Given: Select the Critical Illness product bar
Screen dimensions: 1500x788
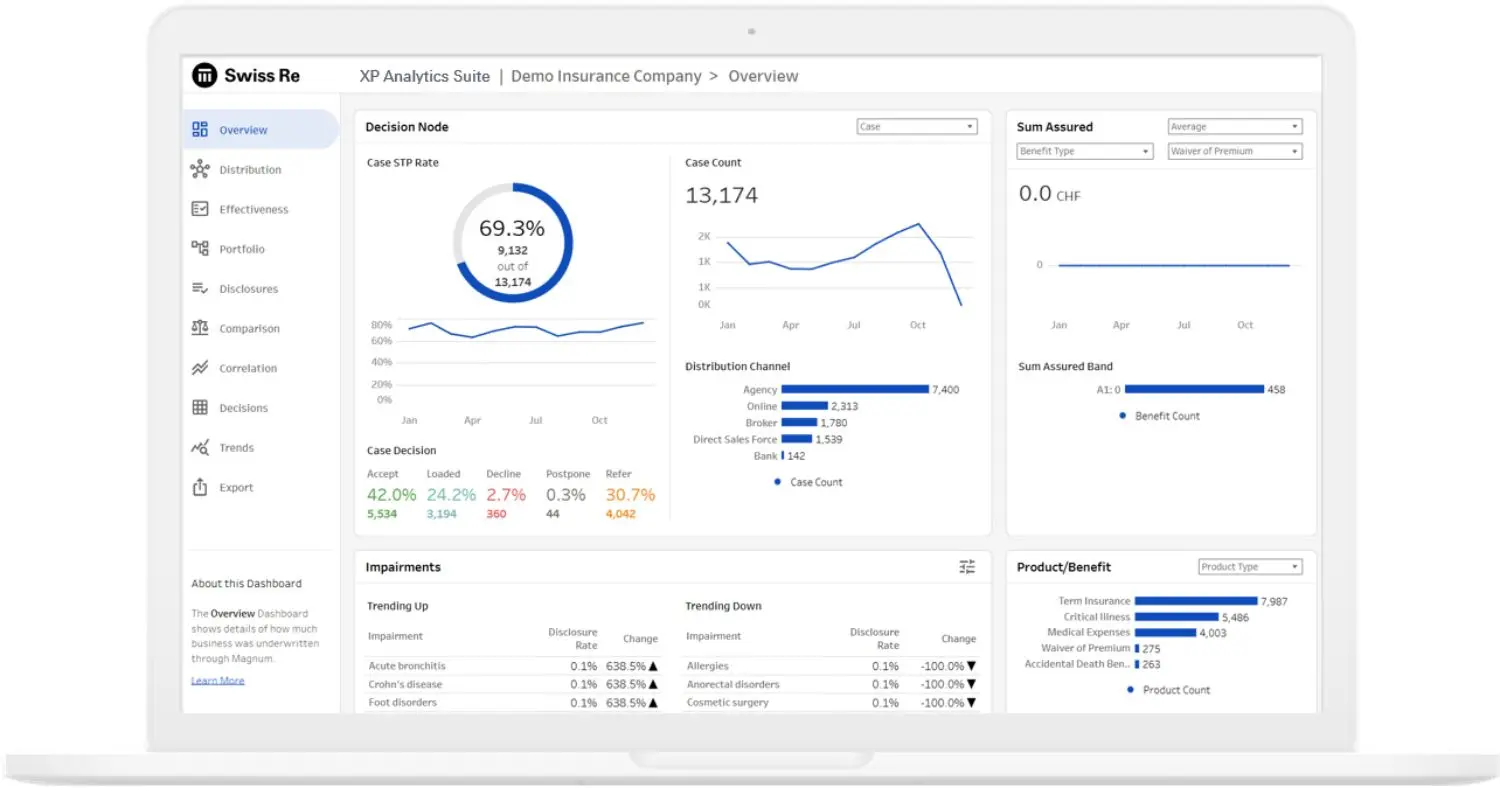Looking at the screenshot, I should tap(1177, 617).
